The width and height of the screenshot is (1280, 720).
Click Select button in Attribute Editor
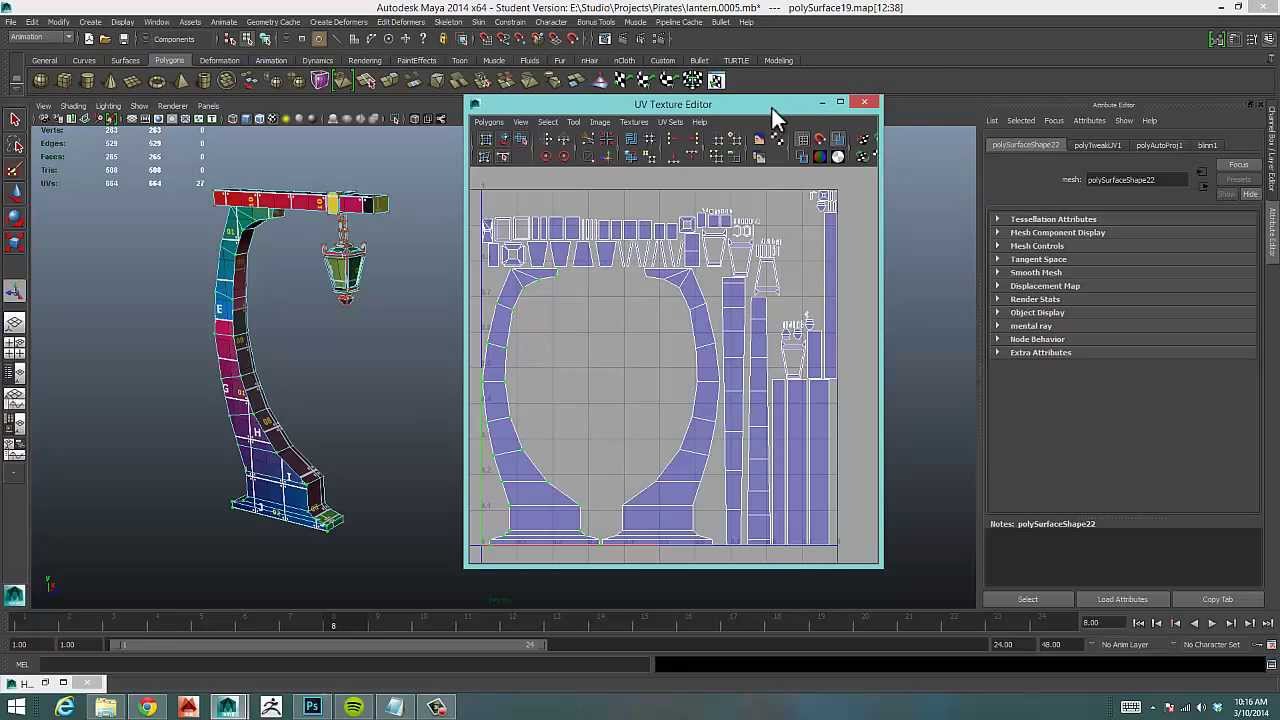[1028, 599]
